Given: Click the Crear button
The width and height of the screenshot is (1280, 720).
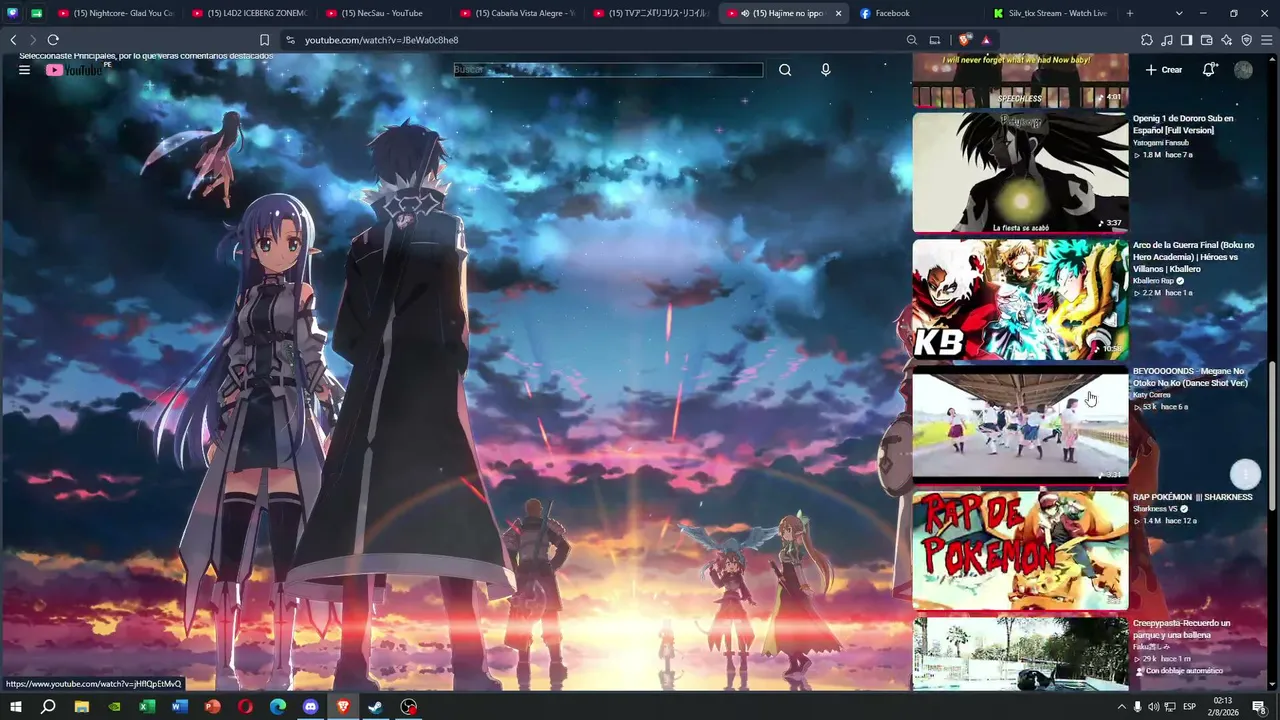Looking at the screenshot, I should tap(1164, 70).
